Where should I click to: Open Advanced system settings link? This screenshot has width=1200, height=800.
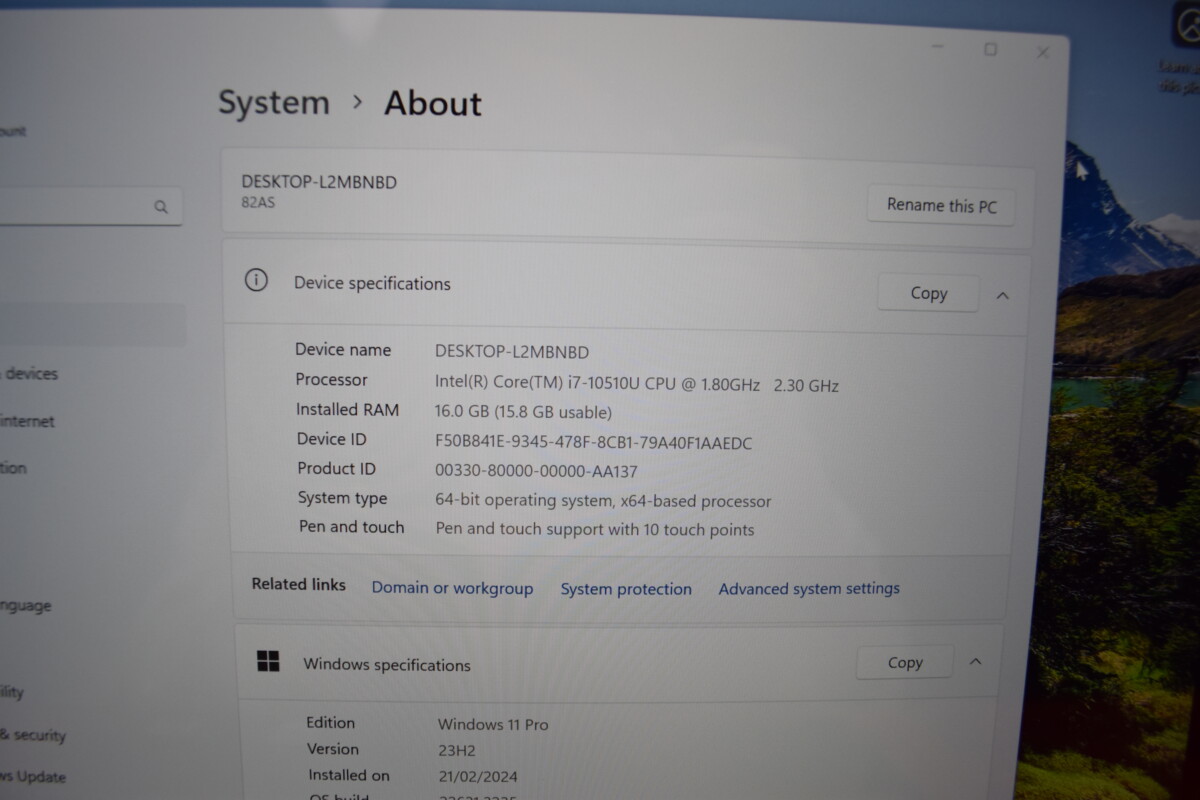tap(809, 589)
